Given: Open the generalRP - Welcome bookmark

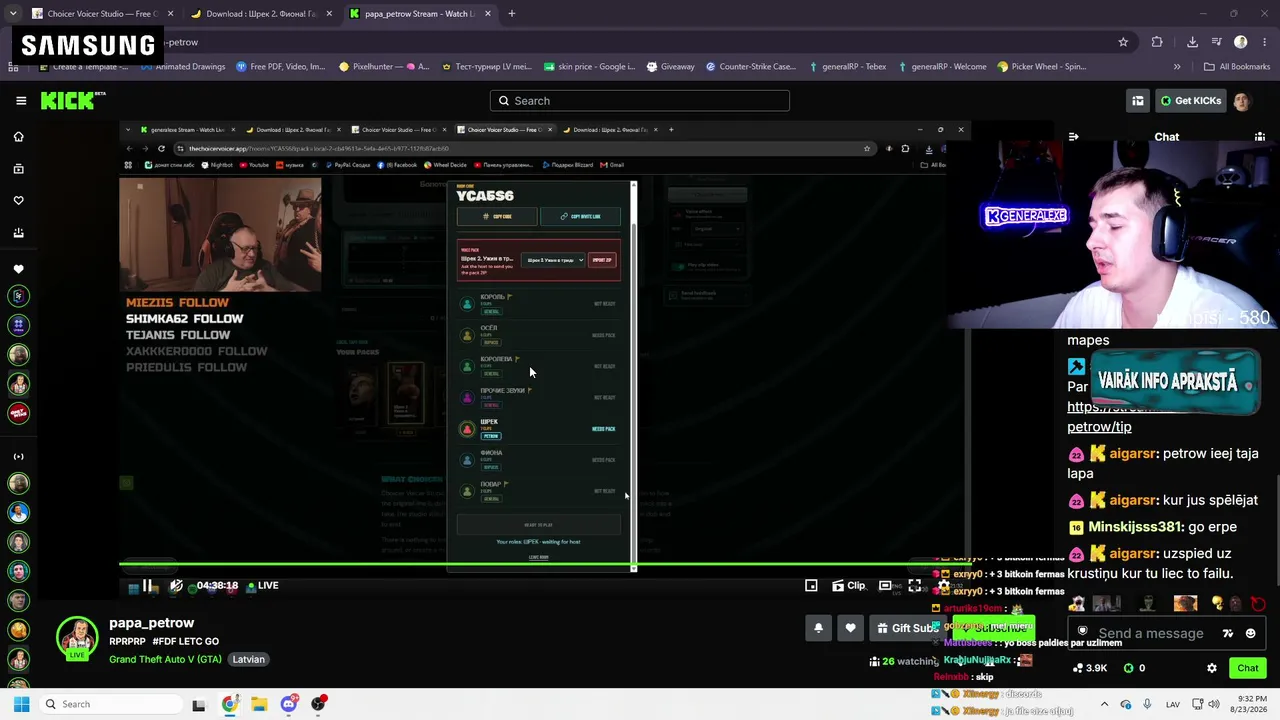Looking at the screenshot, I should coord(942,67).
